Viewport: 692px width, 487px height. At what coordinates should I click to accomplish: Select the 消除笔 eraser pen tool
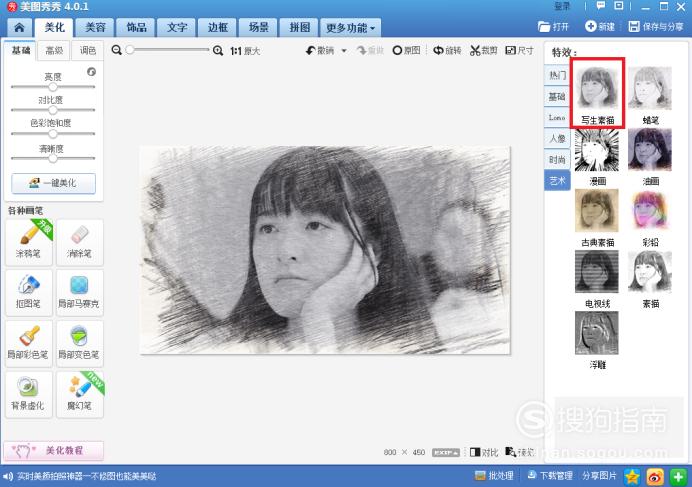[x=79, y=242]
